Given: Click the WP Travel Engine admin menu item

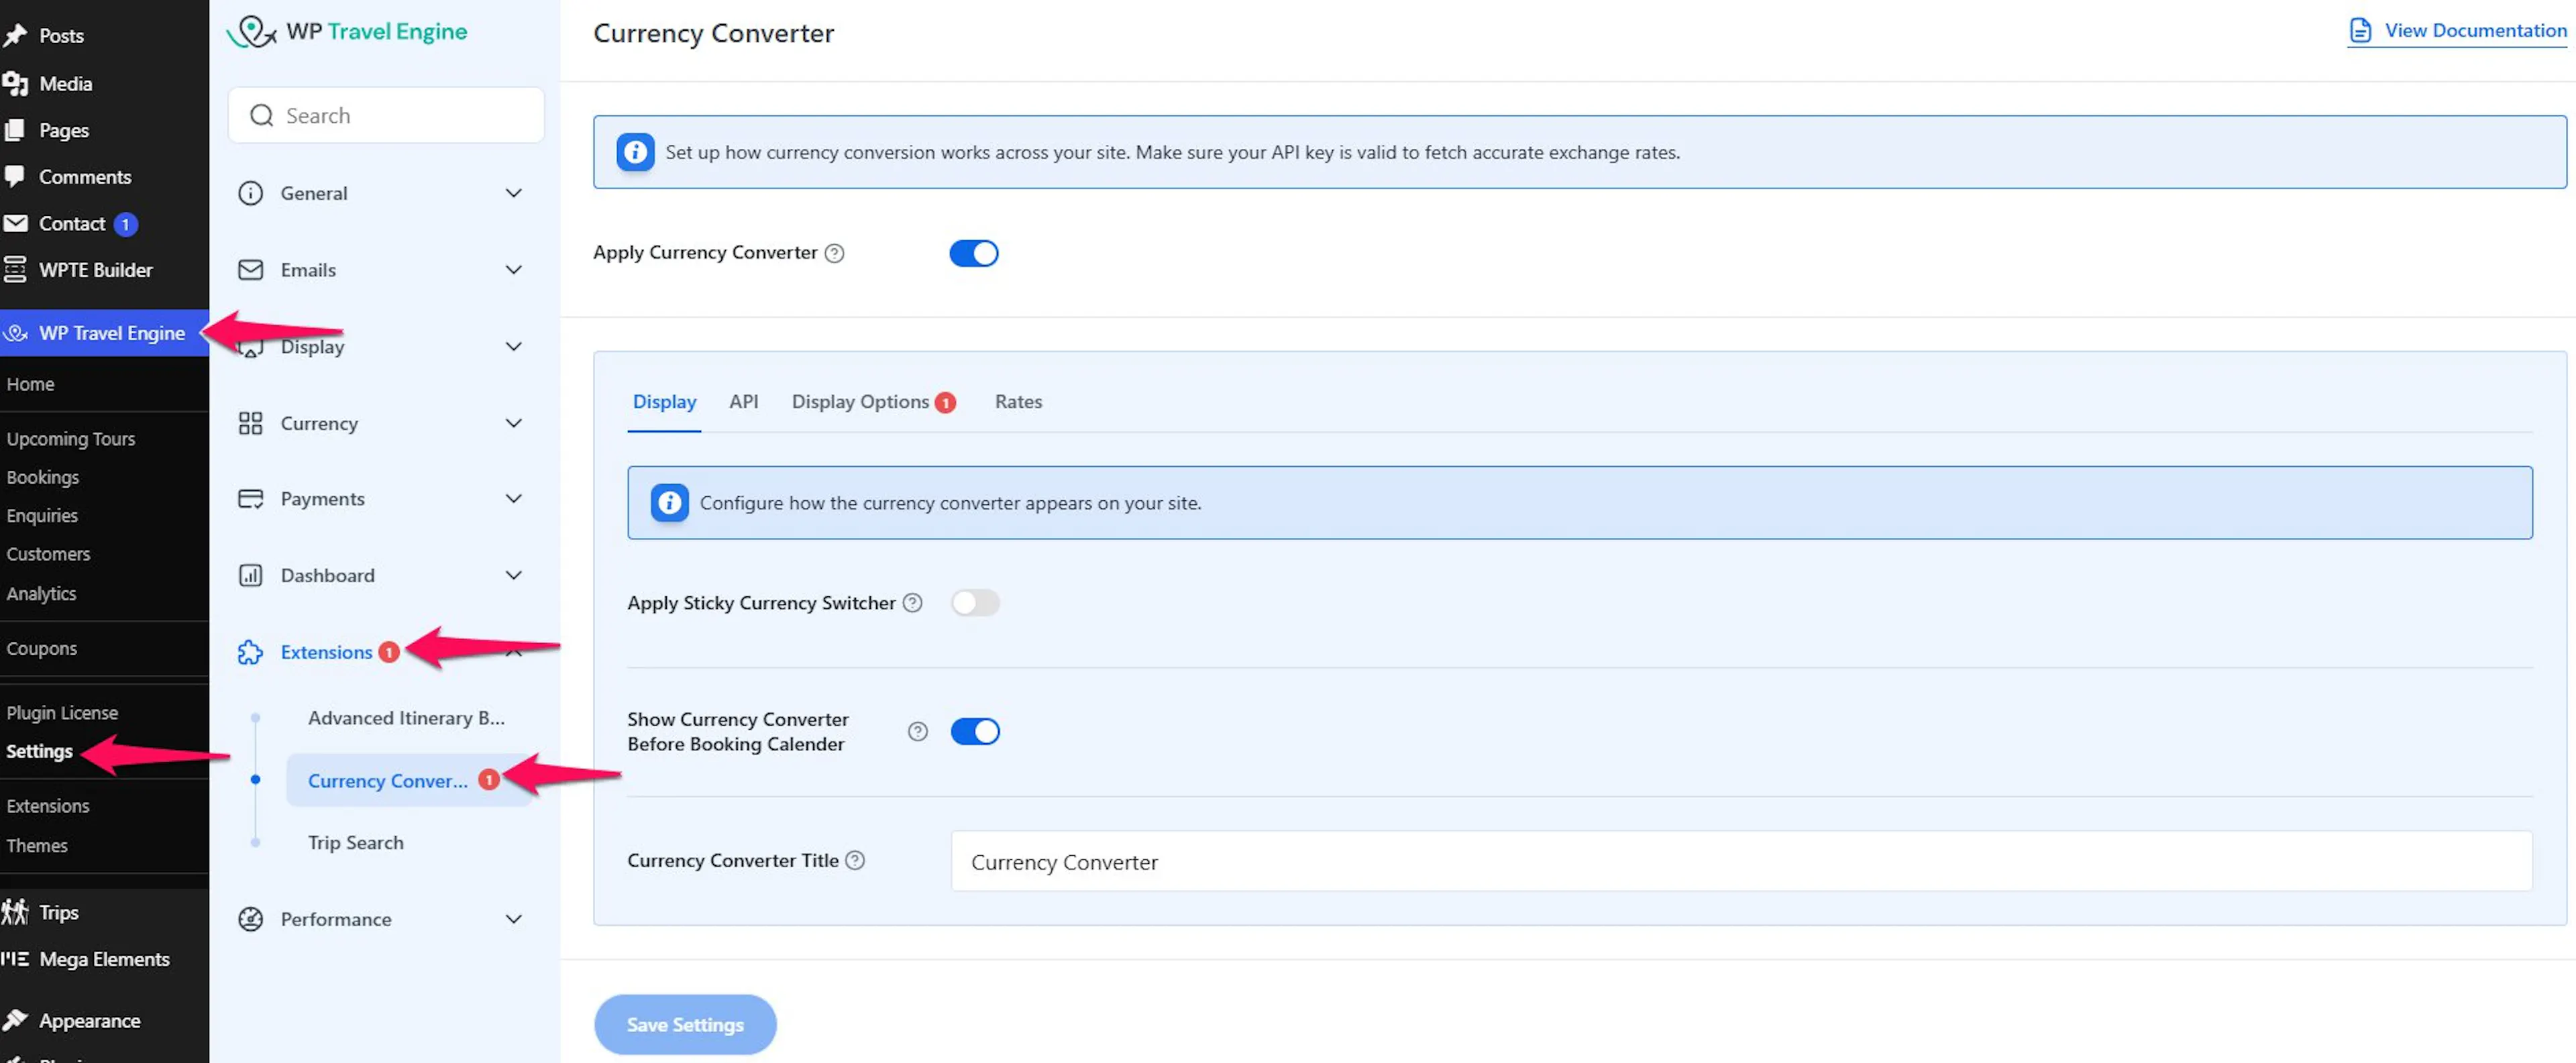Looking at the screenshot, I should pos(104,333).
